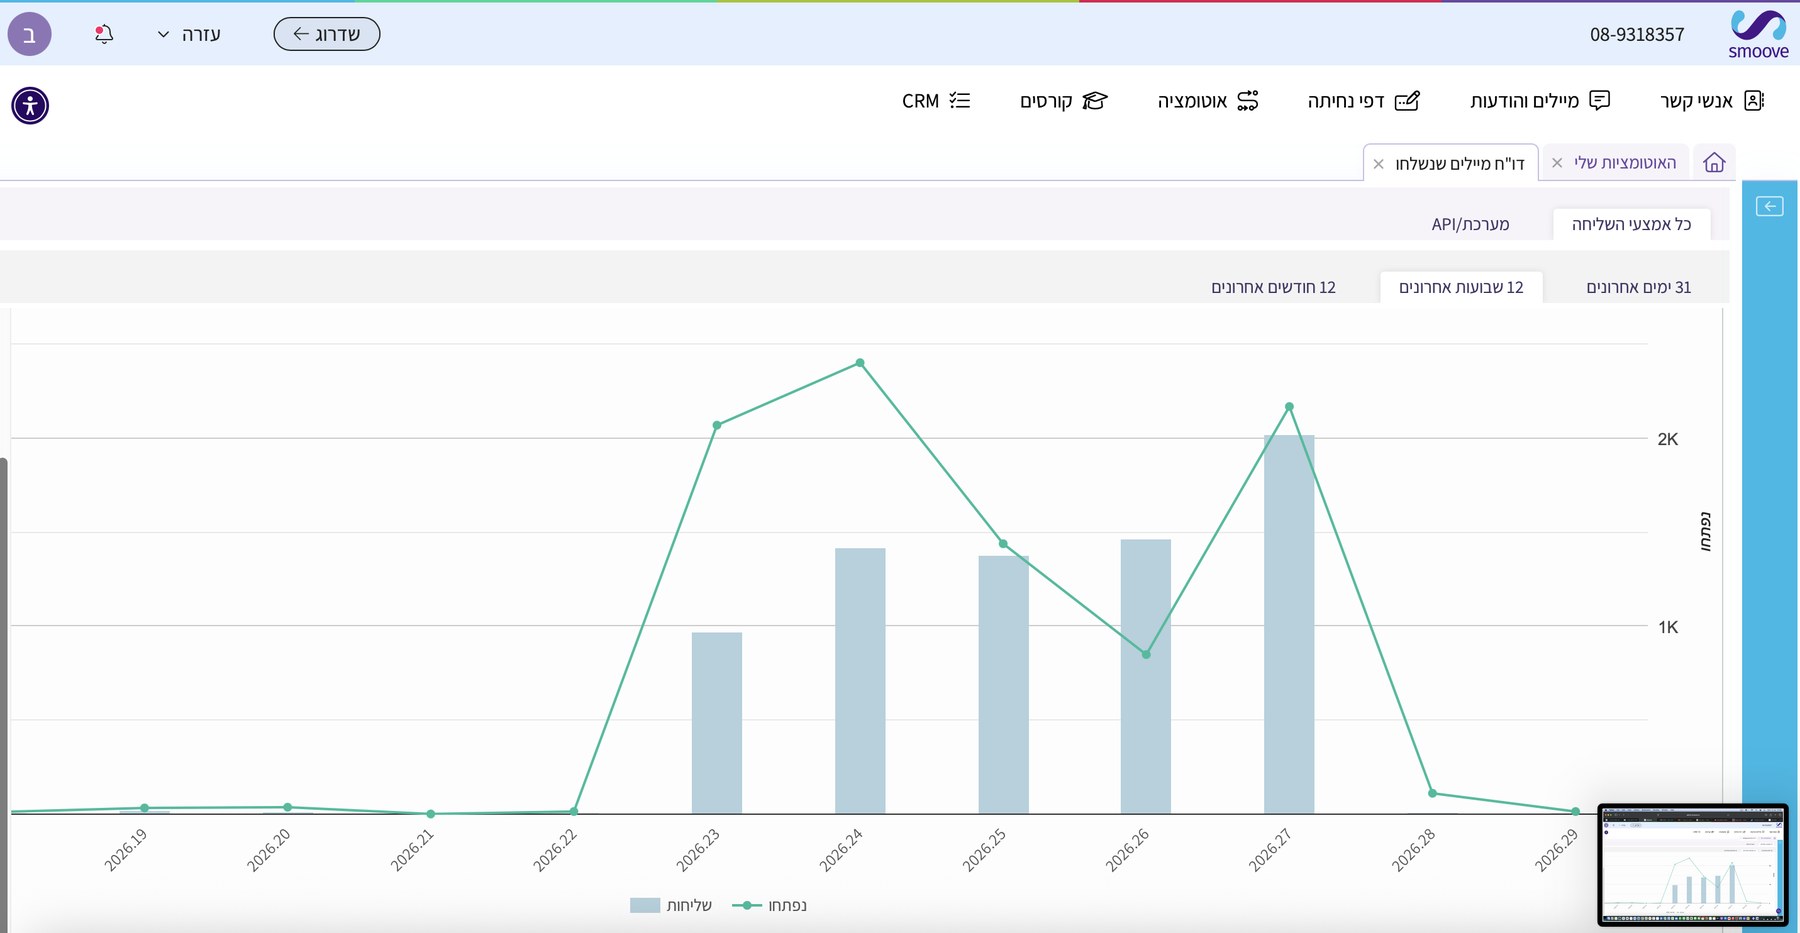Collapse the blue sidebar arrow icon
This screenshot has height=933, width=1800.
tap(1769, 206)
